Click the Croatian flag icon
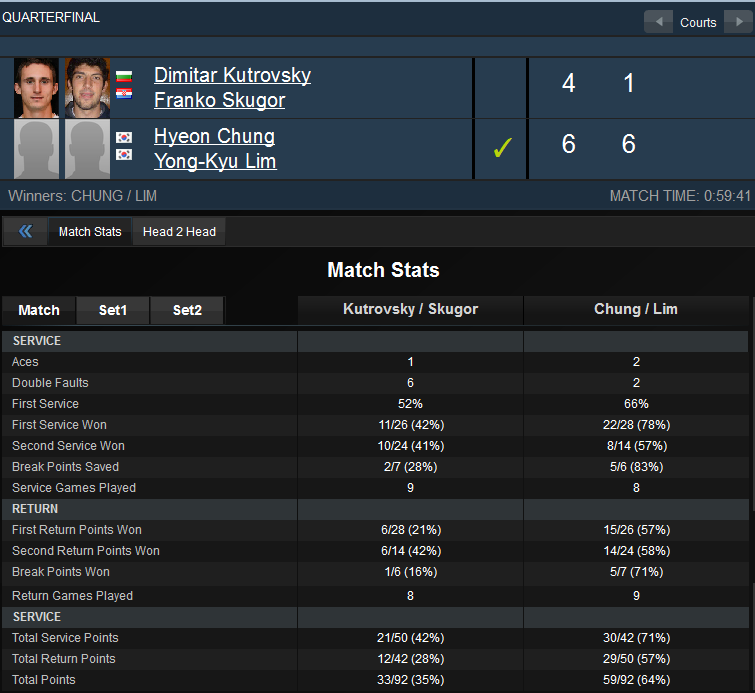 [x=124, y=93]
